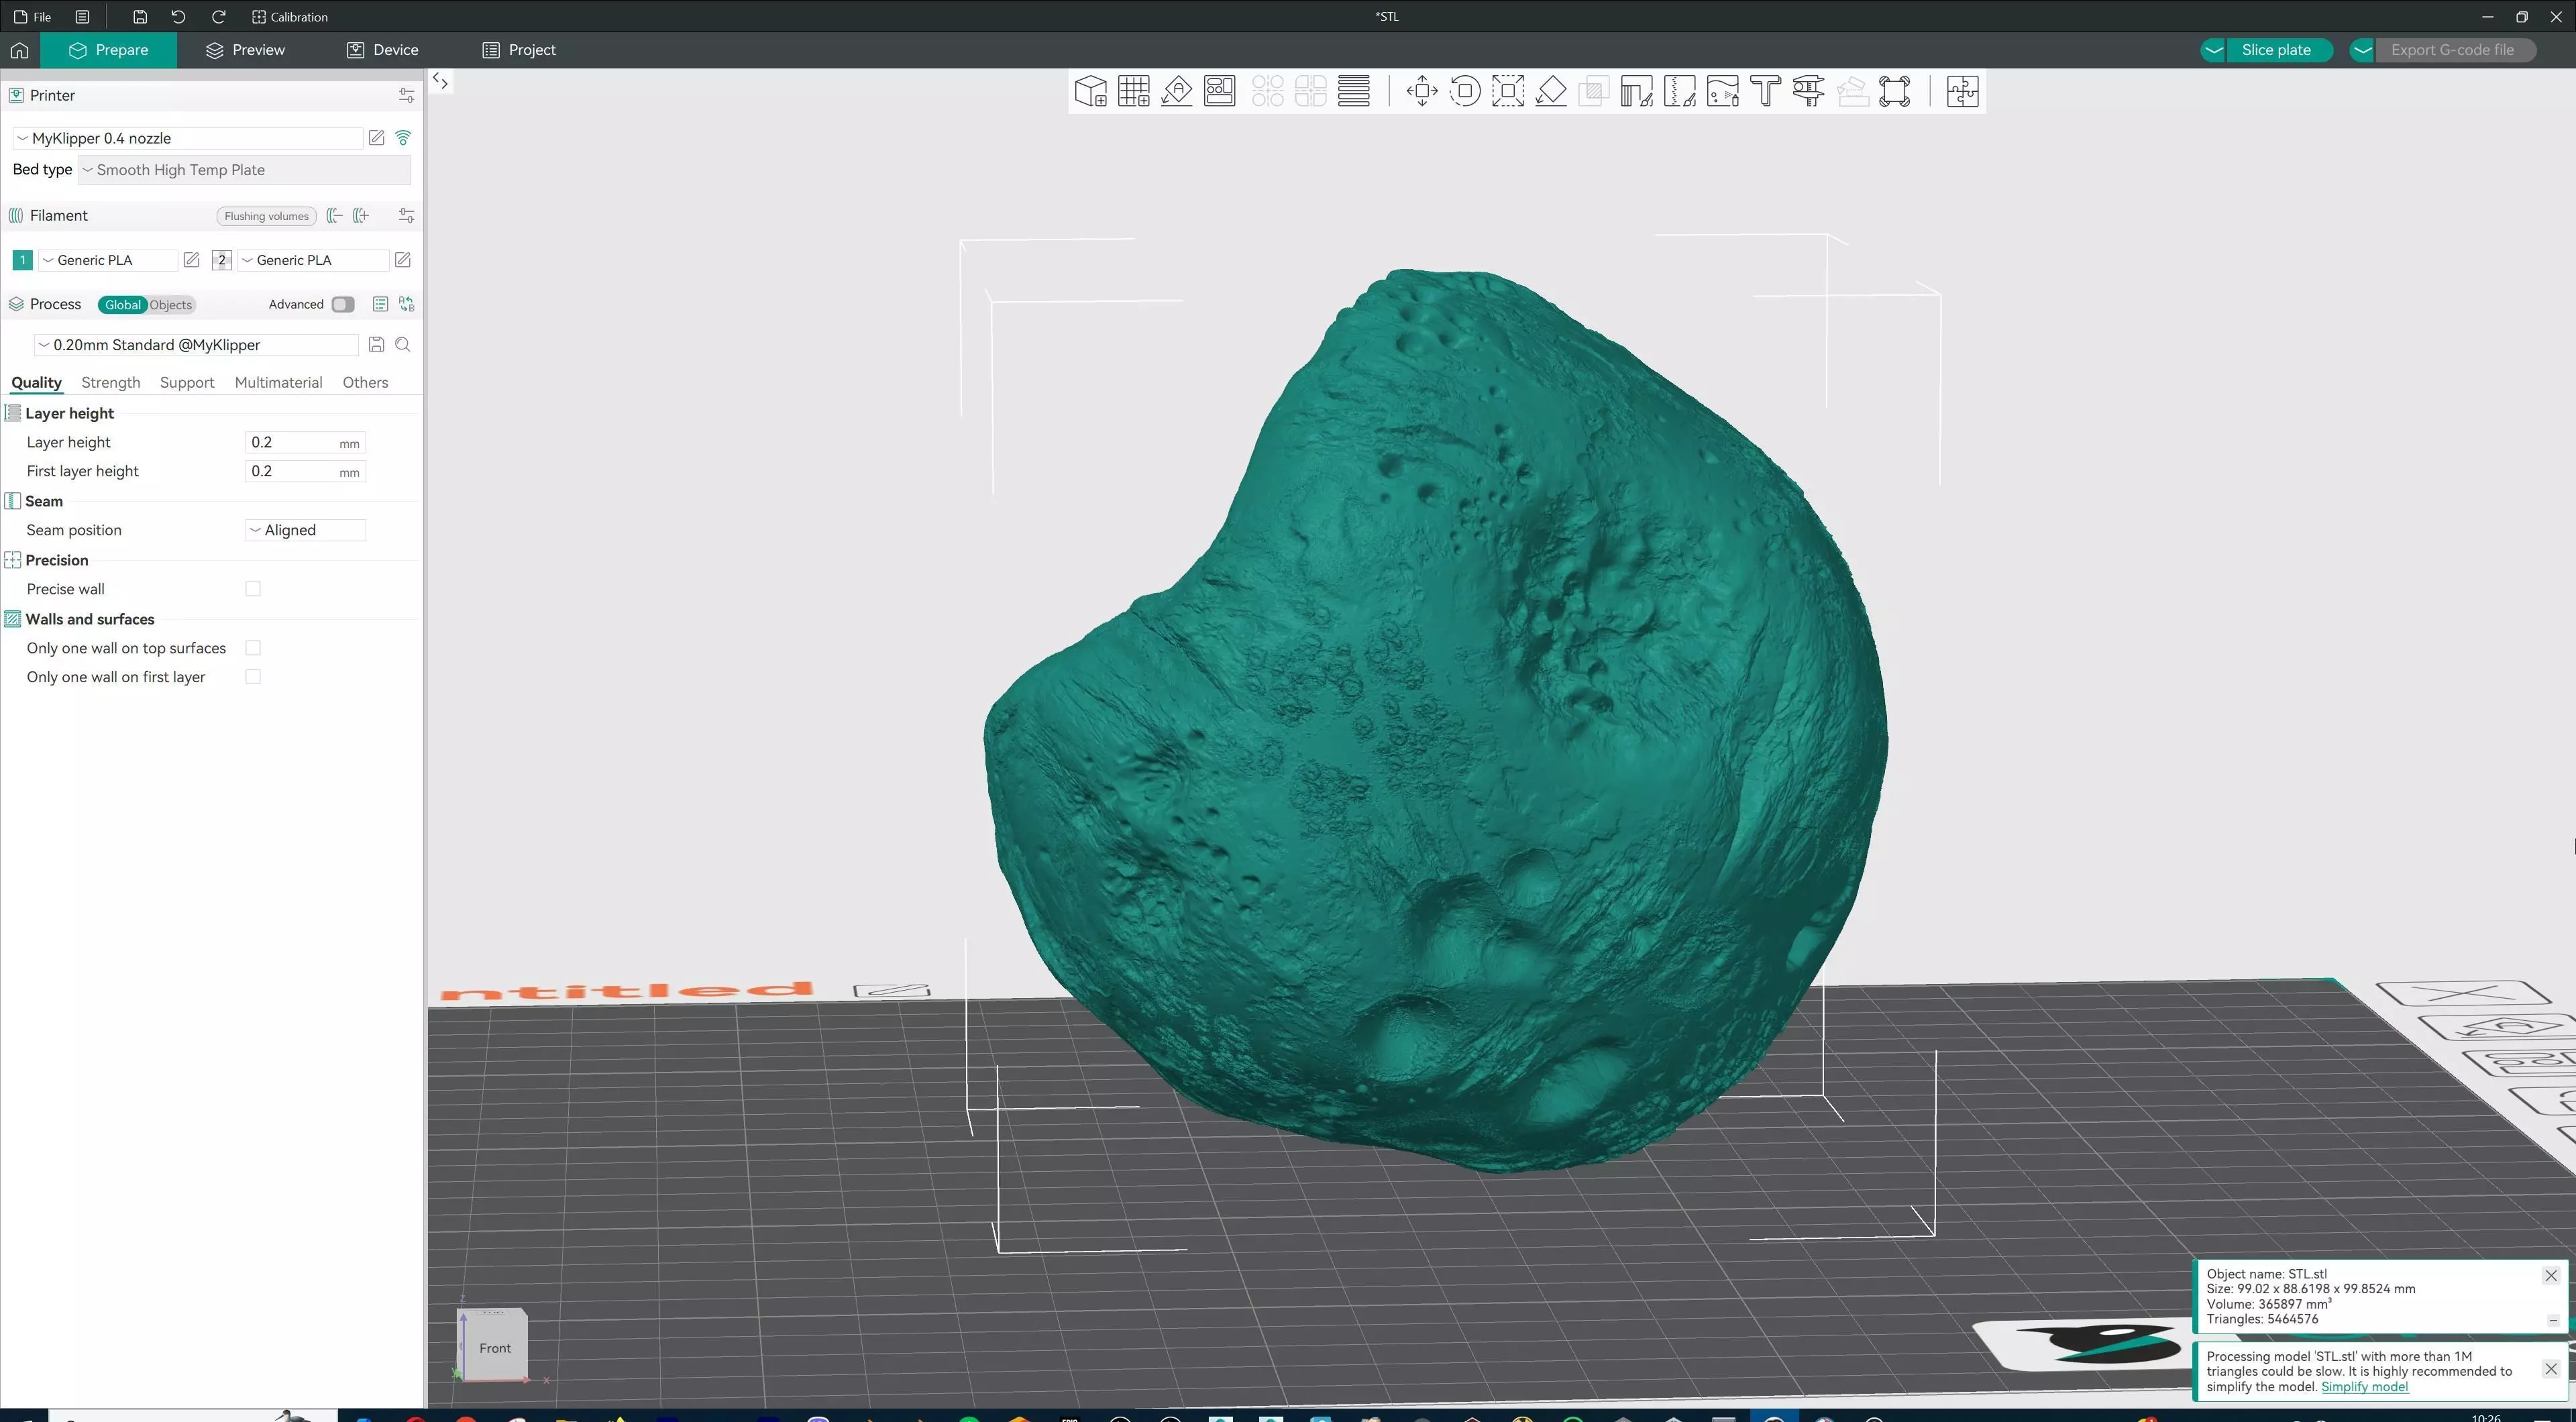2576x1422 pixels.
Task: Collapse the sidebar panel arrow
Action: click(440, 81)
